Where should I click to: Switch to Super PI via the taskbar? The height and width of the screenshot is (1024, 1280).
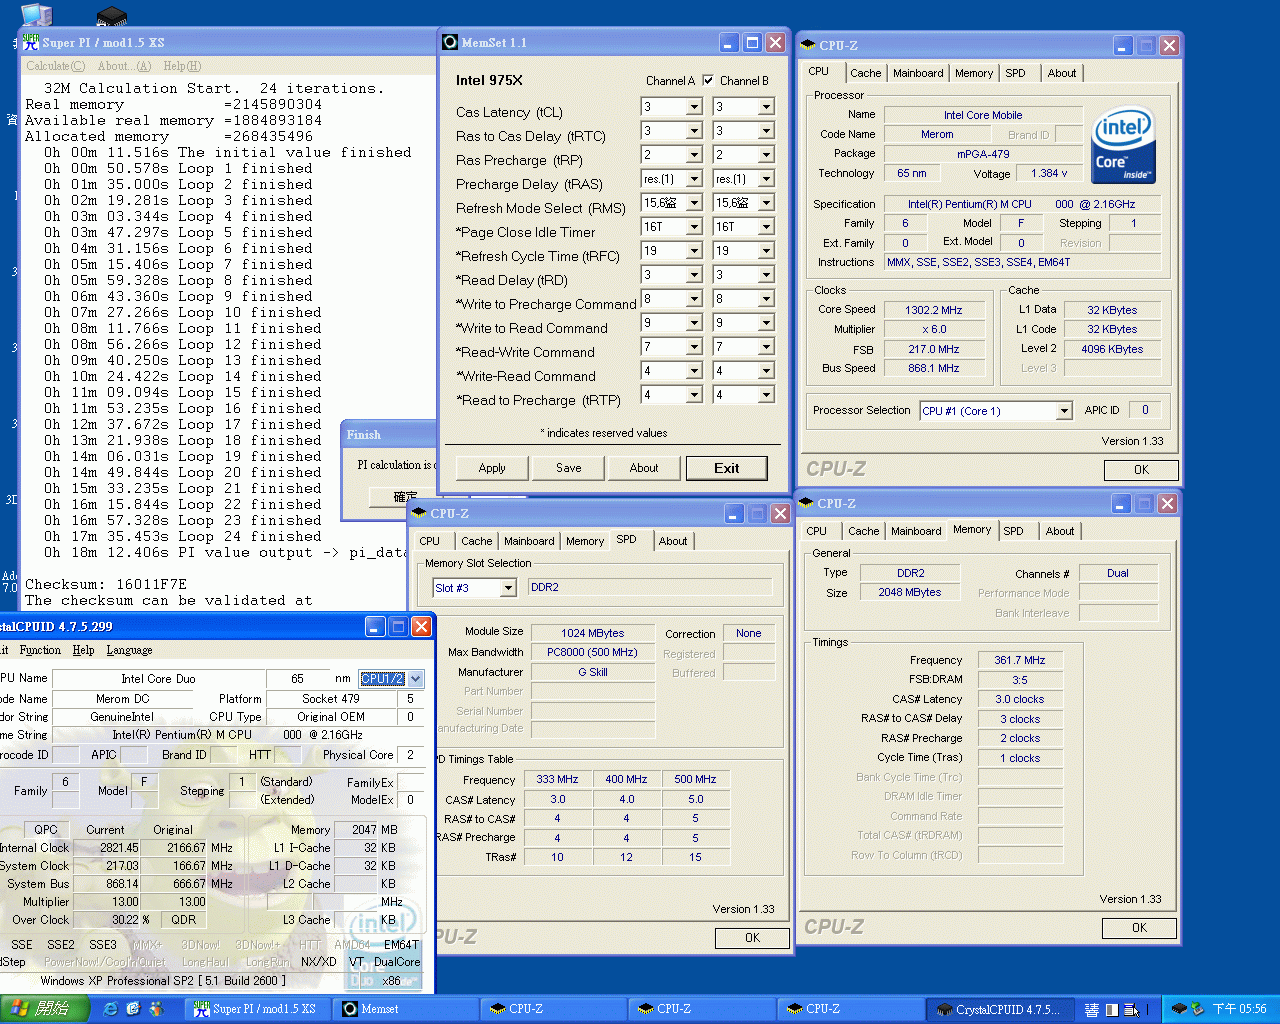point(258,1009)
